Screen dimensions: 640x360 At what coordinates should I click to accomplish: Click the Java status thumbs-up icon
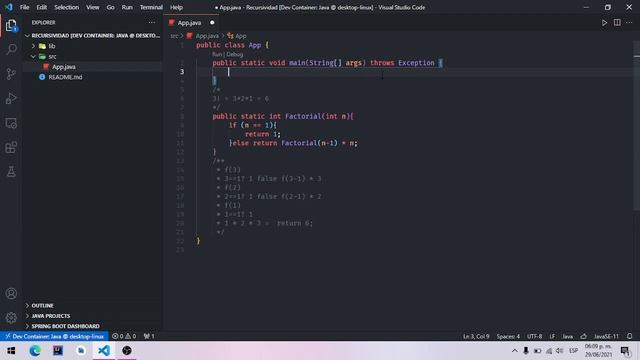pyautogui.click(x=584, y=336)
